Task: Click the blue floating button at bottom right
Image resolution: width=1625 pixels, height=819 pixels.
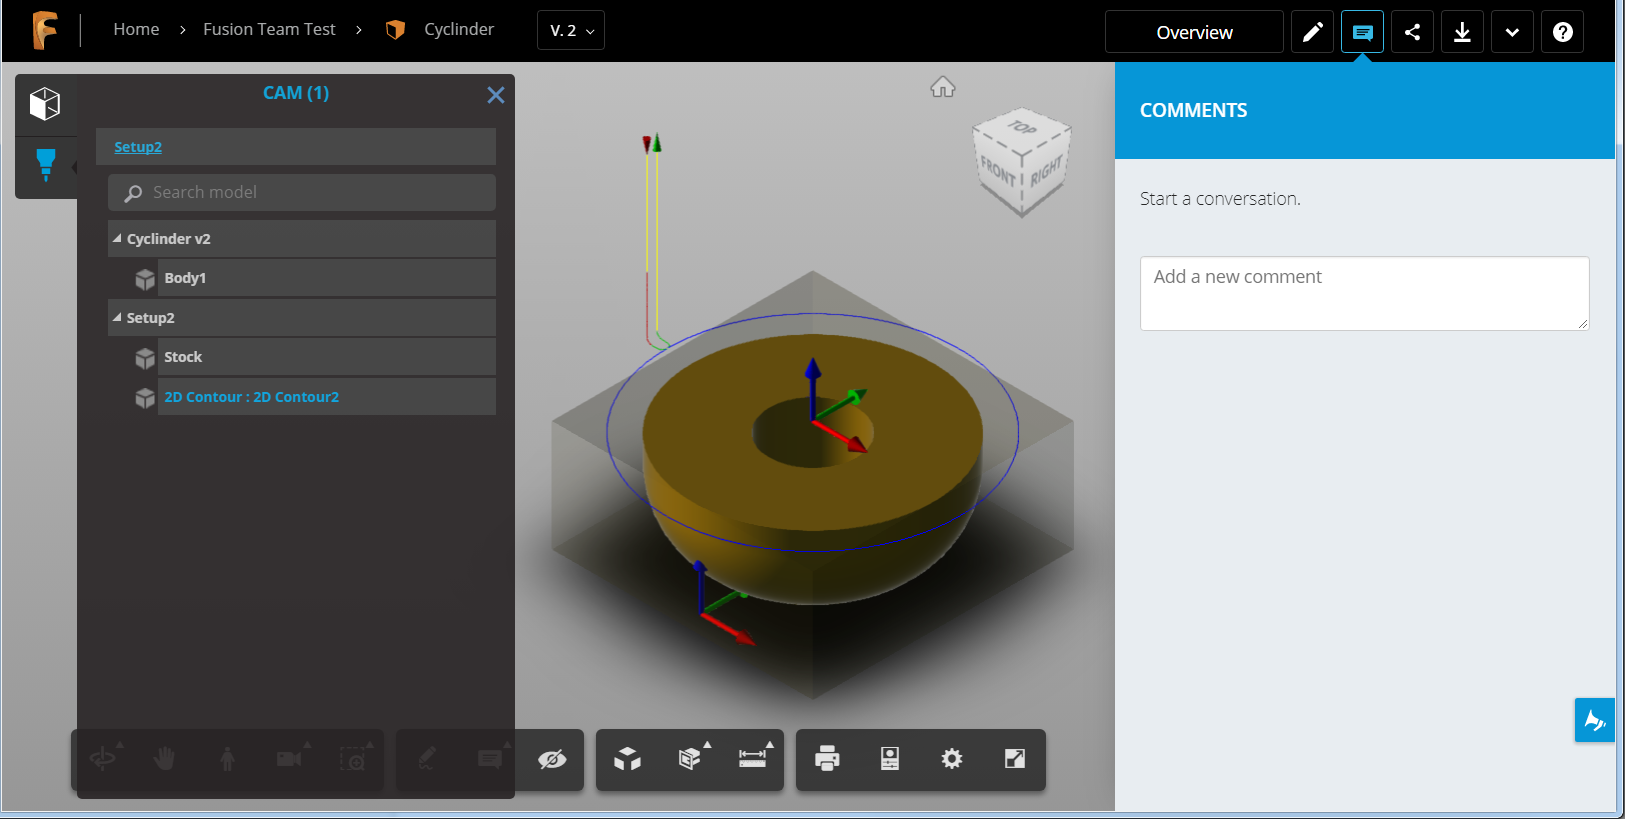Action: tap(1595, 720)
